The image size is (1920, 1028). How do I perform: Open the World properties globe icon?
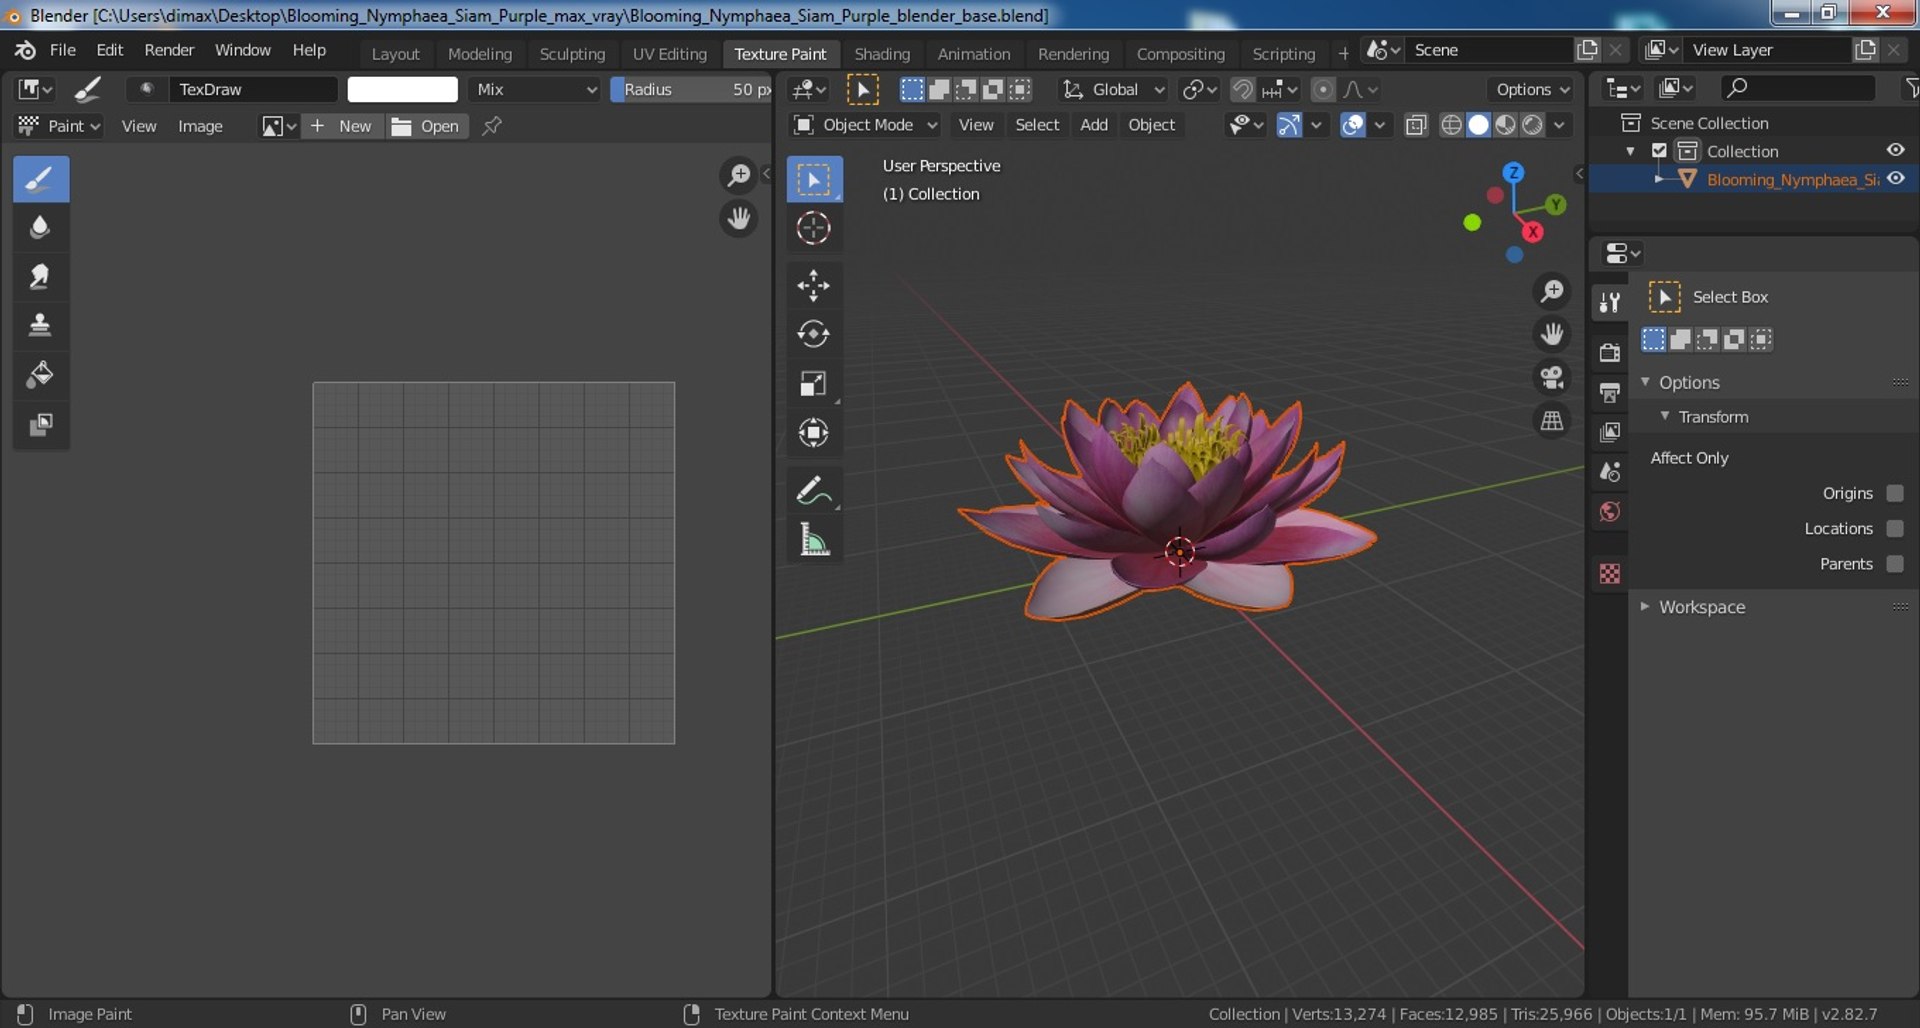point(1610,512)
